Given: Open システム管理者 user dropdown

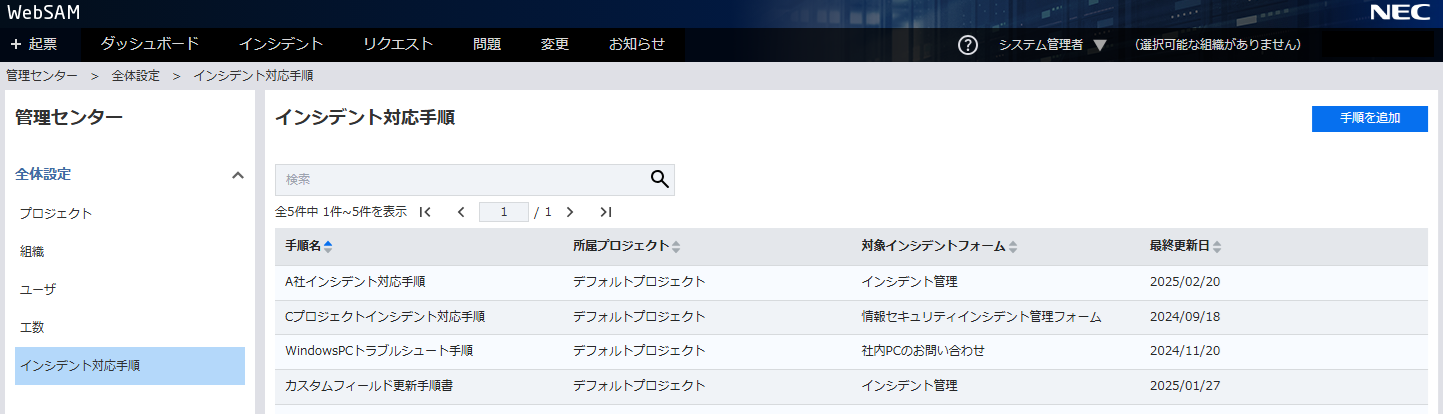Looking at the screenshot, I should coord(1052,45).
